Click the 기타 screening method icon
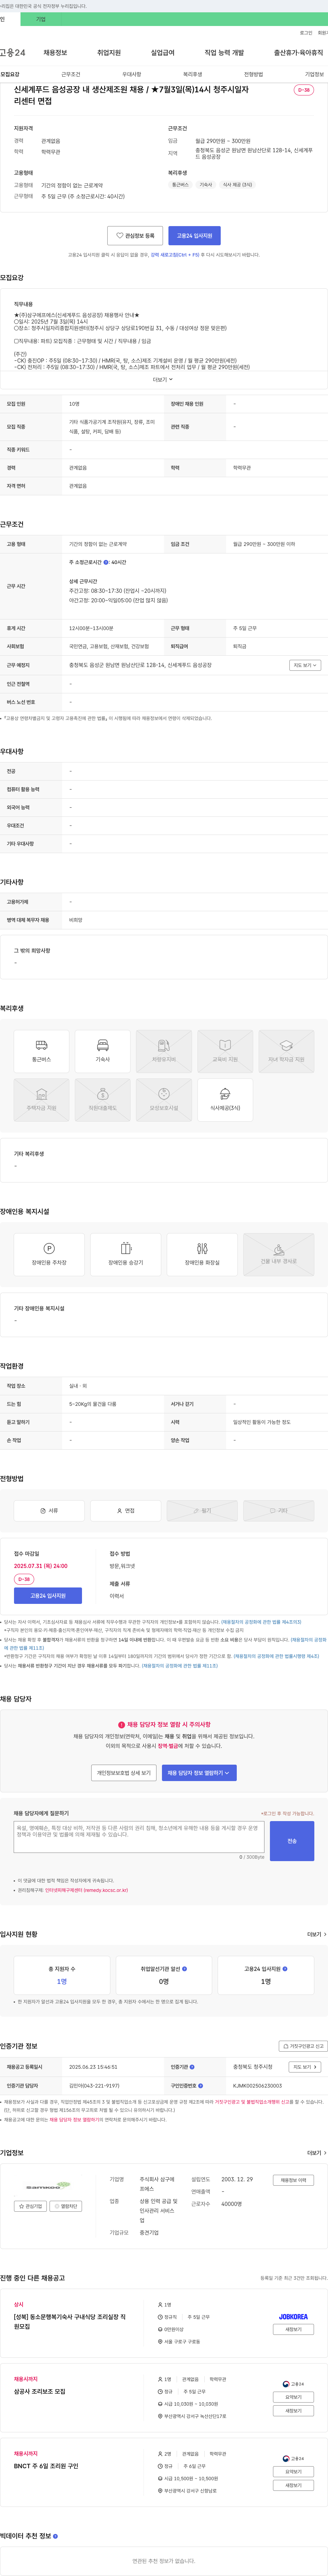 279,1510
